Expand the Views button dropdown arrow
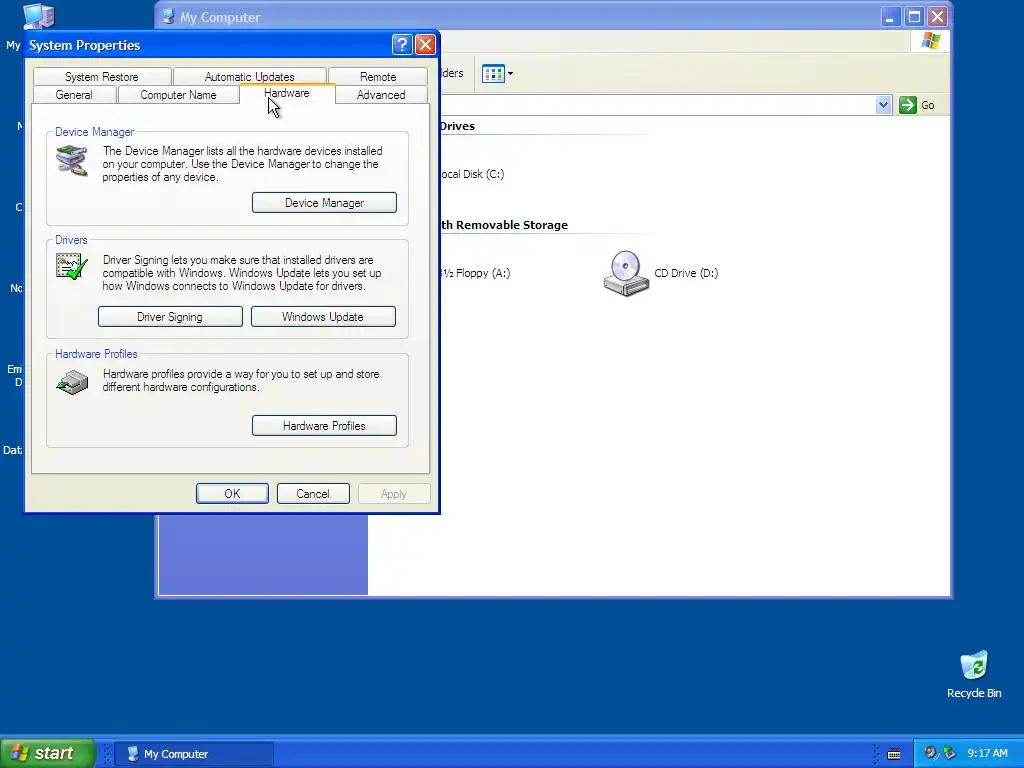Viewport: 1024px width, 768px height. point(510,74)
